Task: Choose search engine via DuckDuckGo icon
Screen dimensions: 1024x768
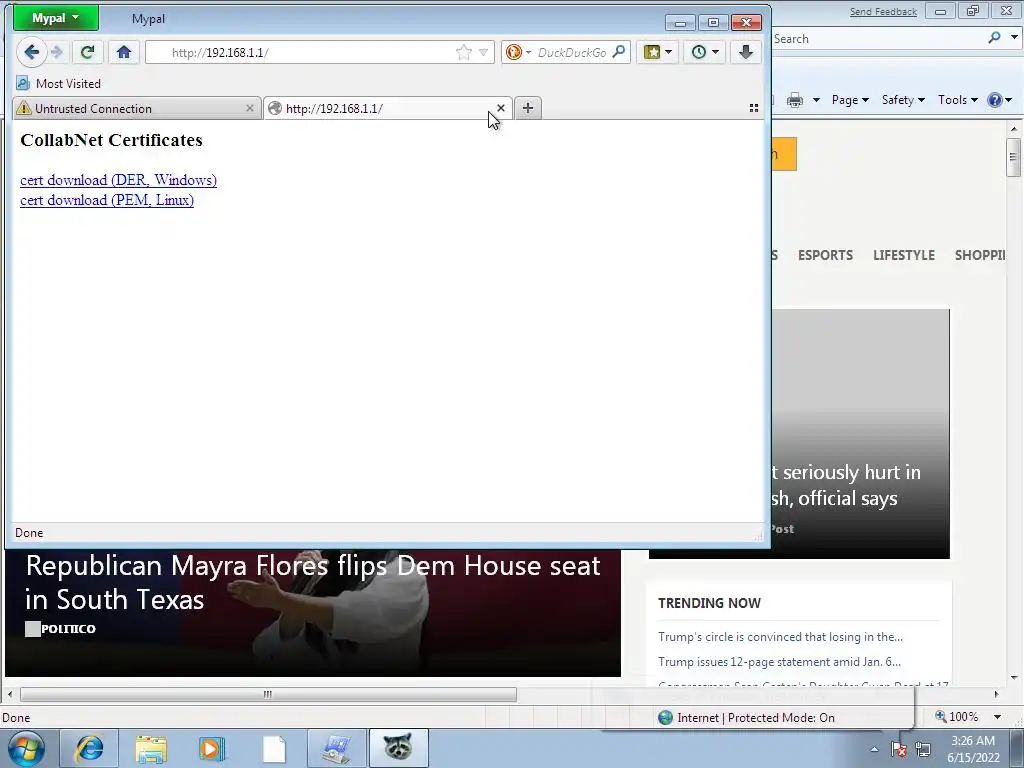Action: 517,52
